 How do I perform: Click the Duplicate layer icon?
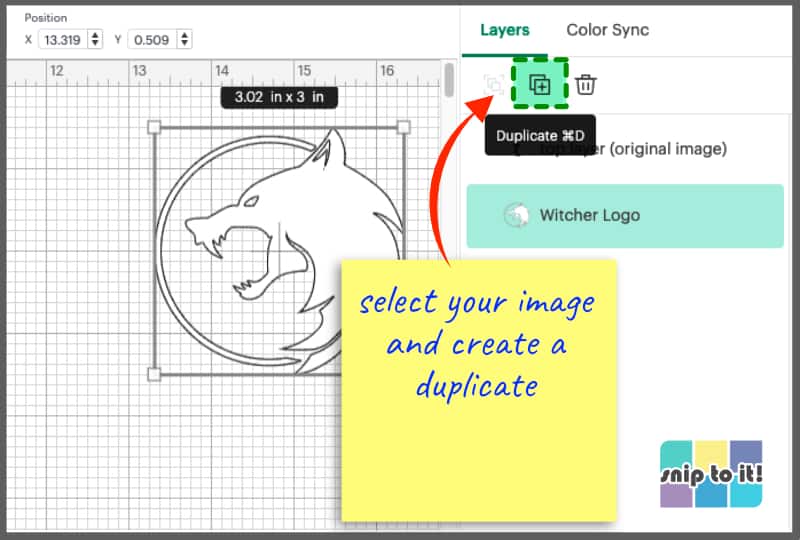pos(540,84)
